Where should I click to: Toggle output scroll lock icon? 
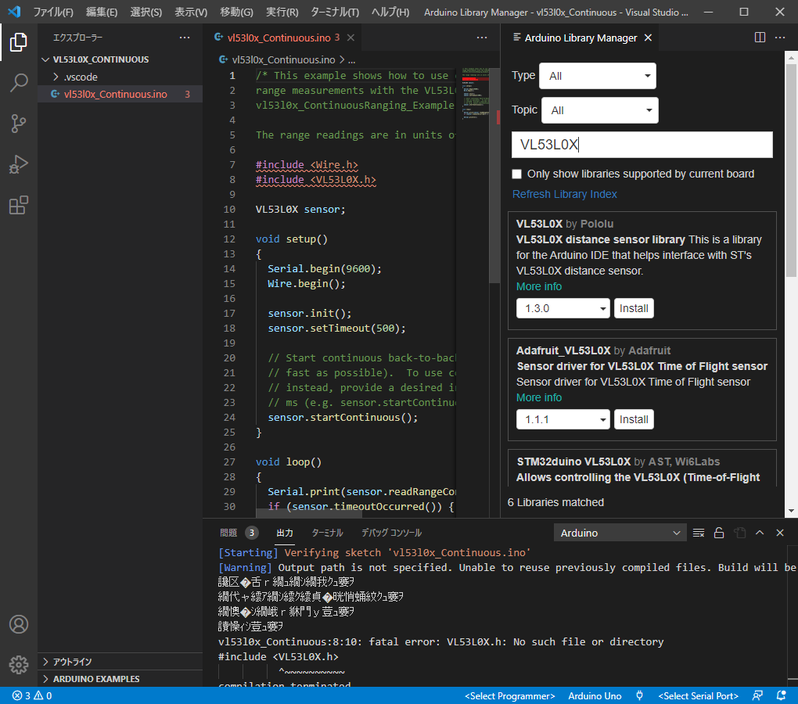[719, 533]
